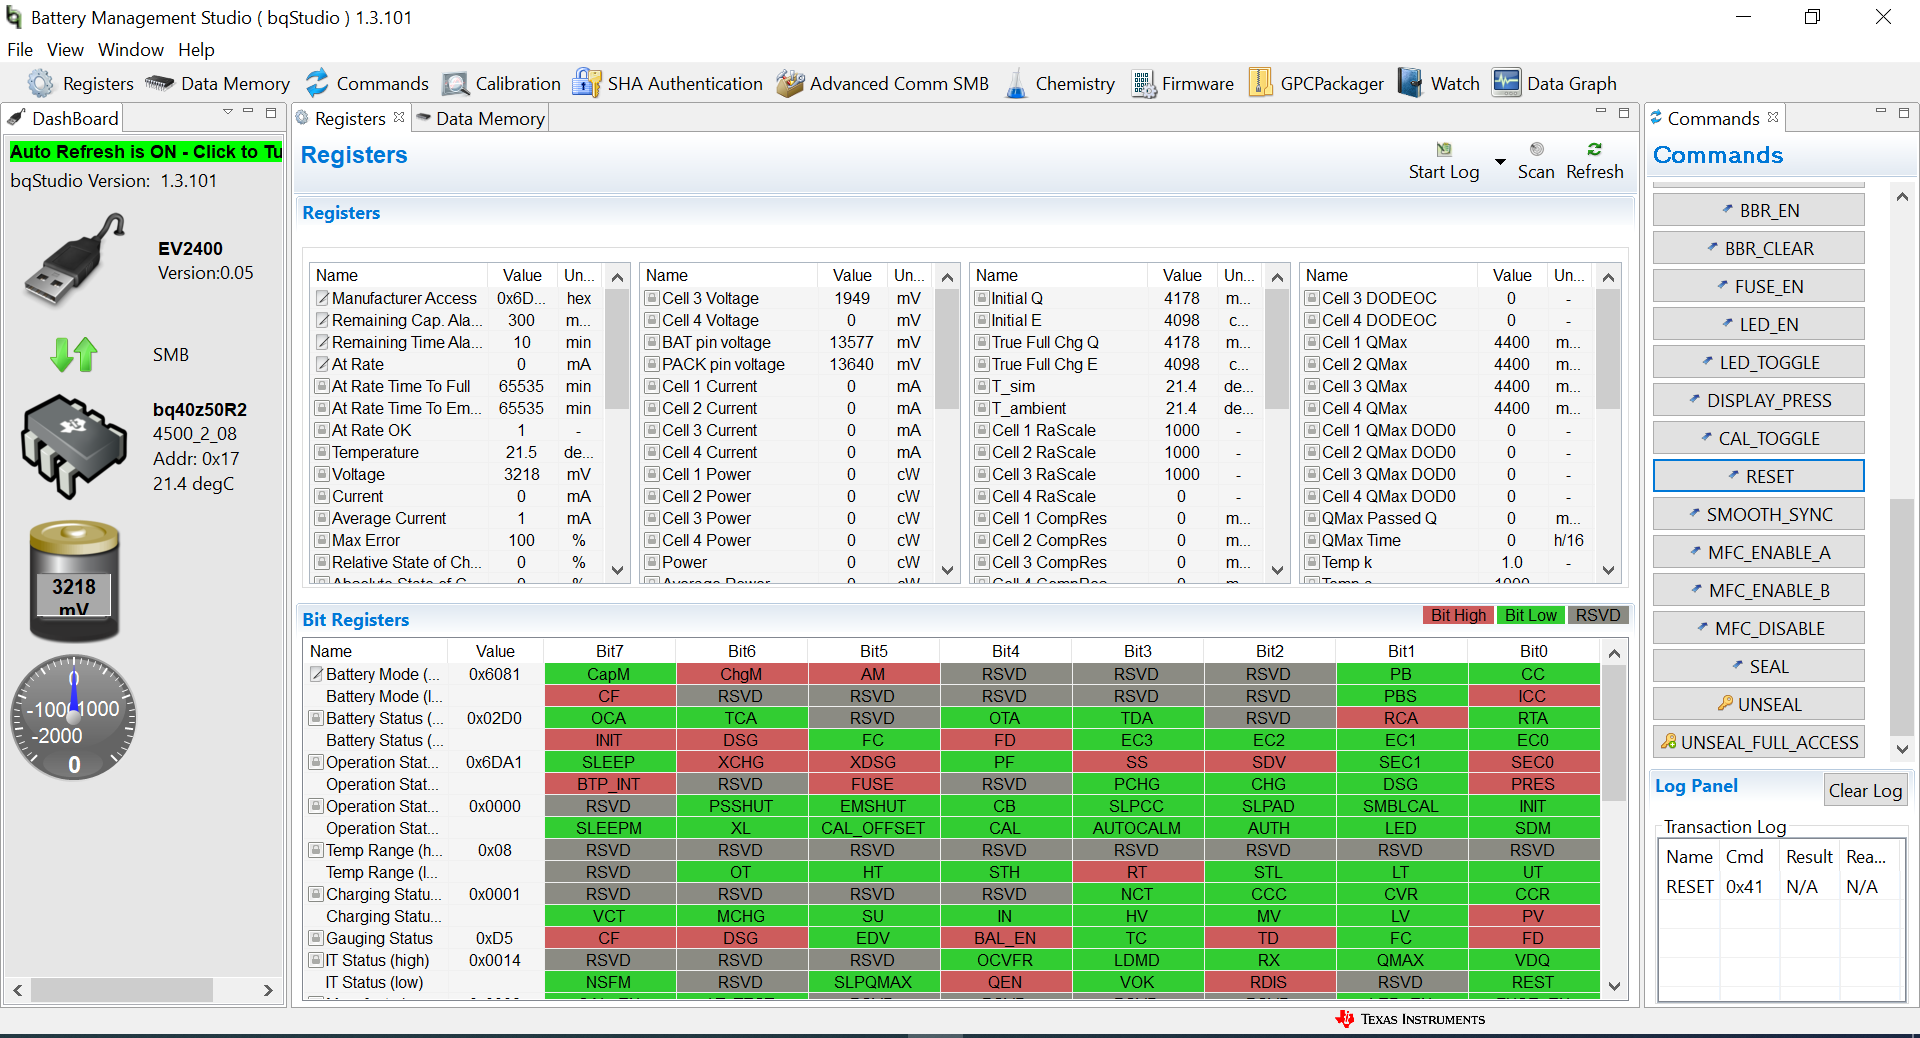This screenshot has width=1920, height=1038.
Task: Open the DashBoard view menu arrow
Action: [228, 112]
